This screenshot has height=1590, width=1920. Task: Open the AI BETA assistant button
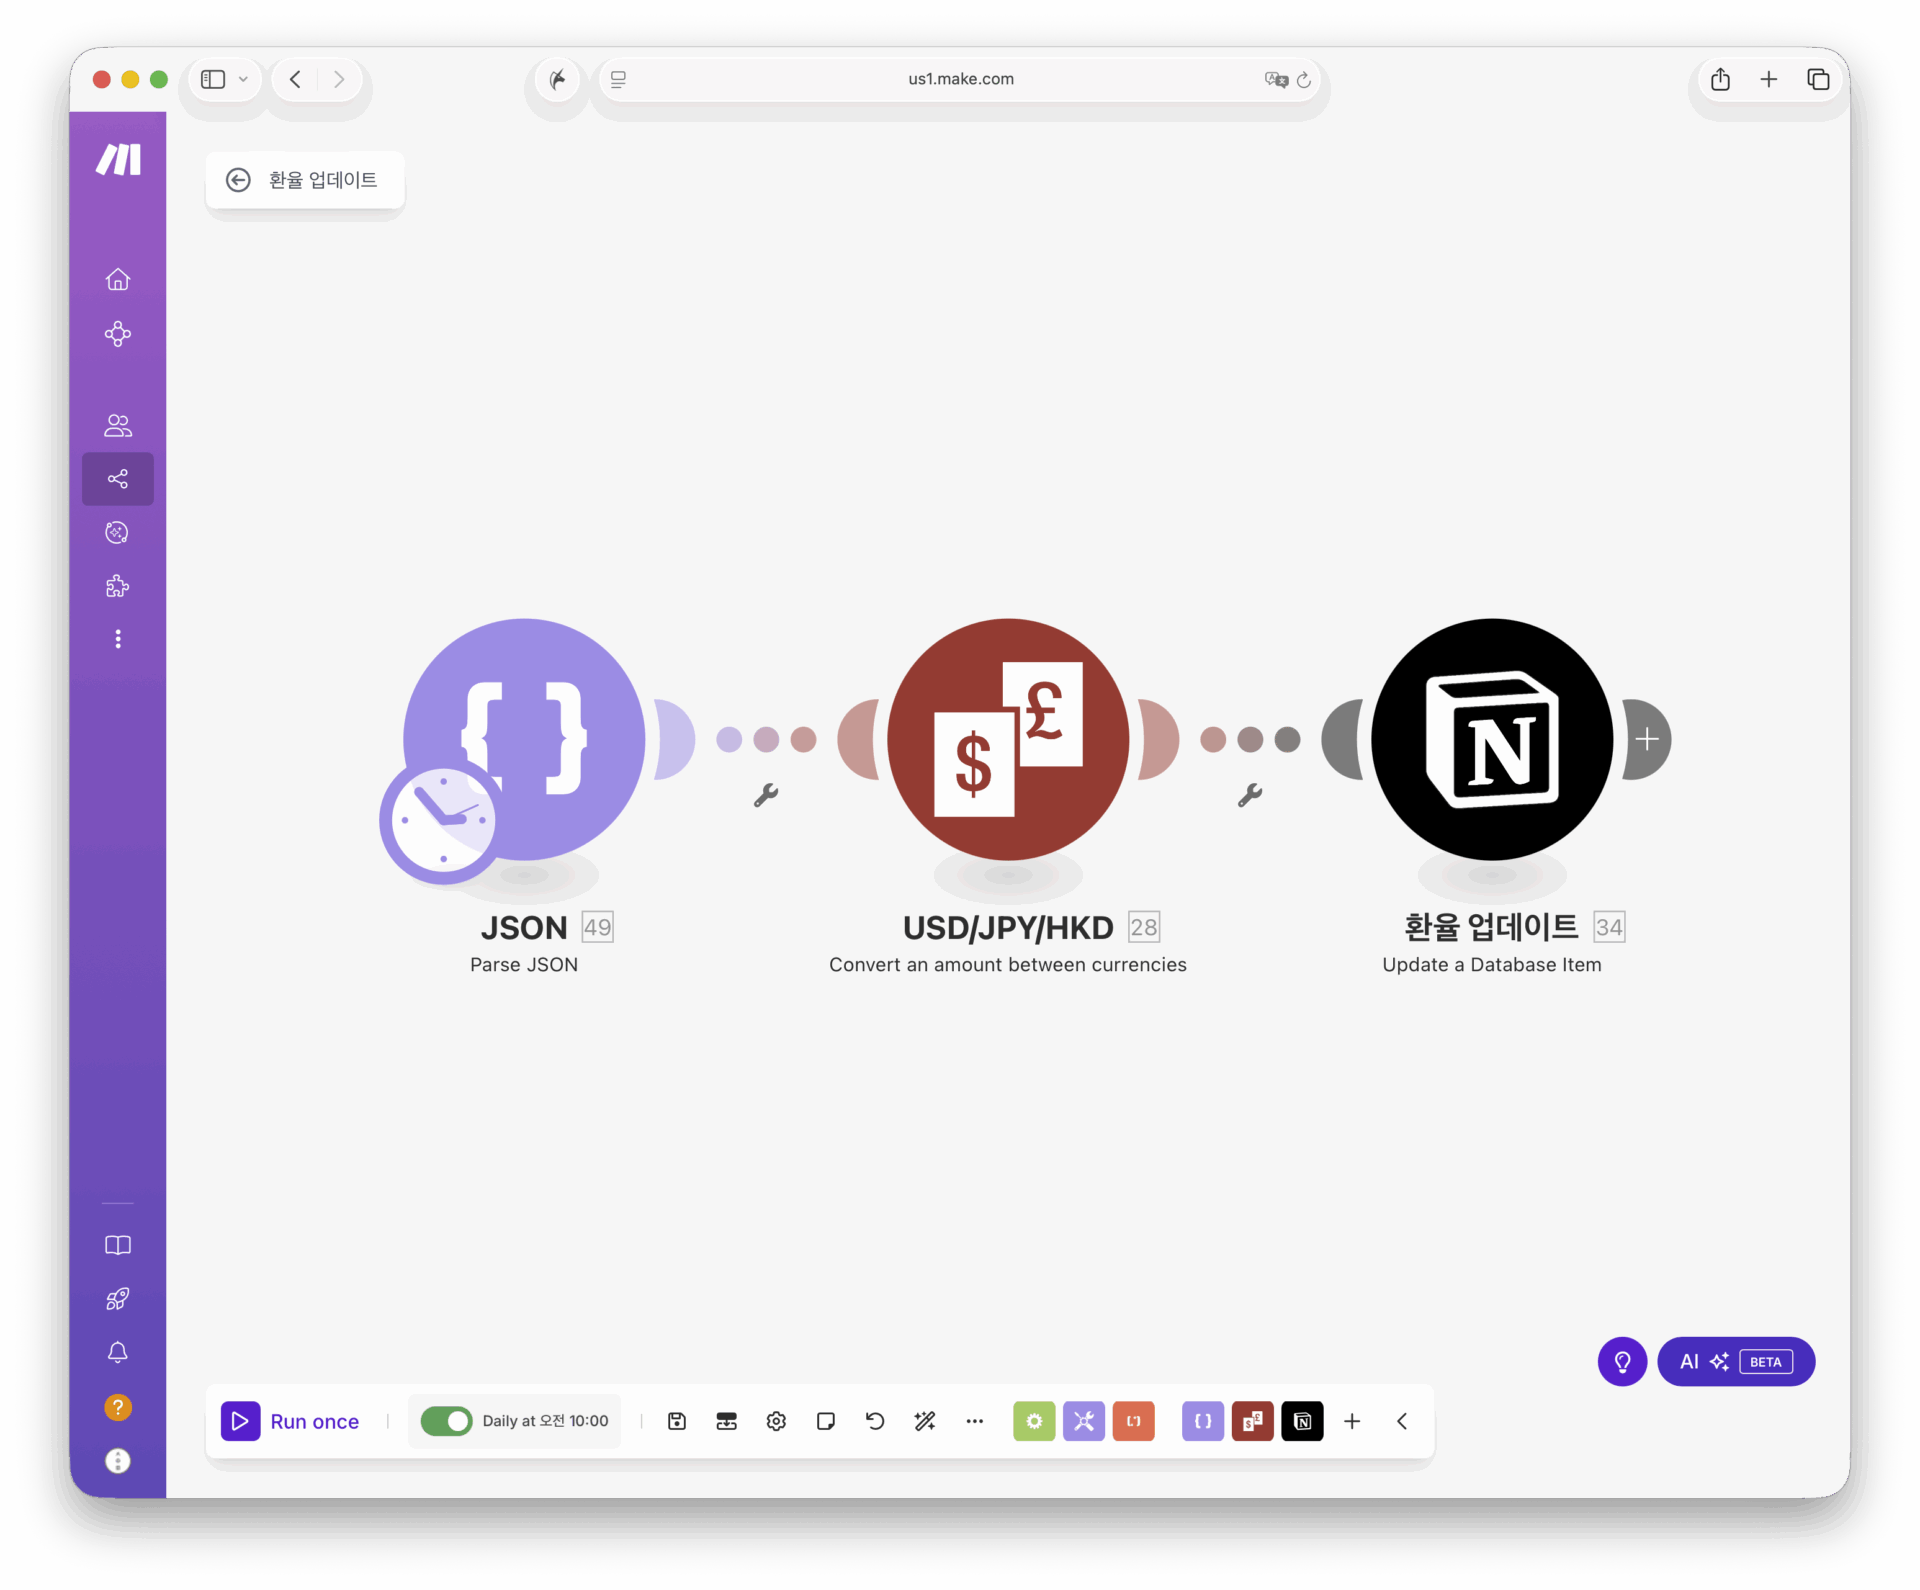[x=1736, y=1361]
